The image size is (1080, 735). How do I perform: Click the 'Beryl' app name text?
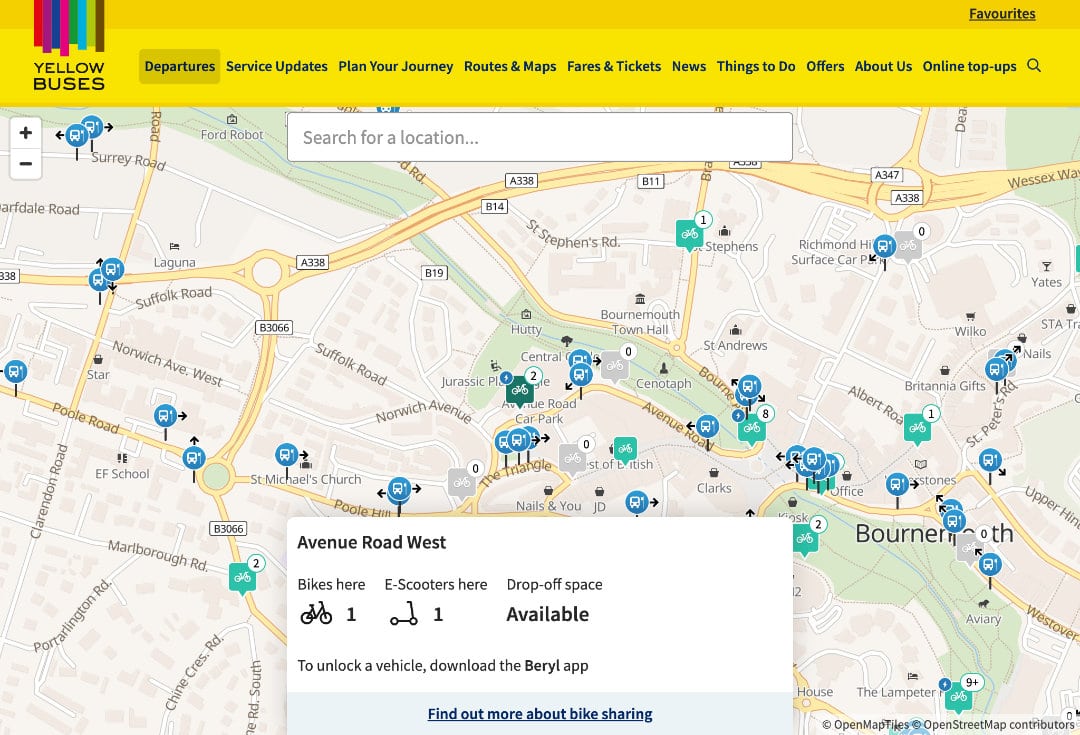(x=541, y=665)
